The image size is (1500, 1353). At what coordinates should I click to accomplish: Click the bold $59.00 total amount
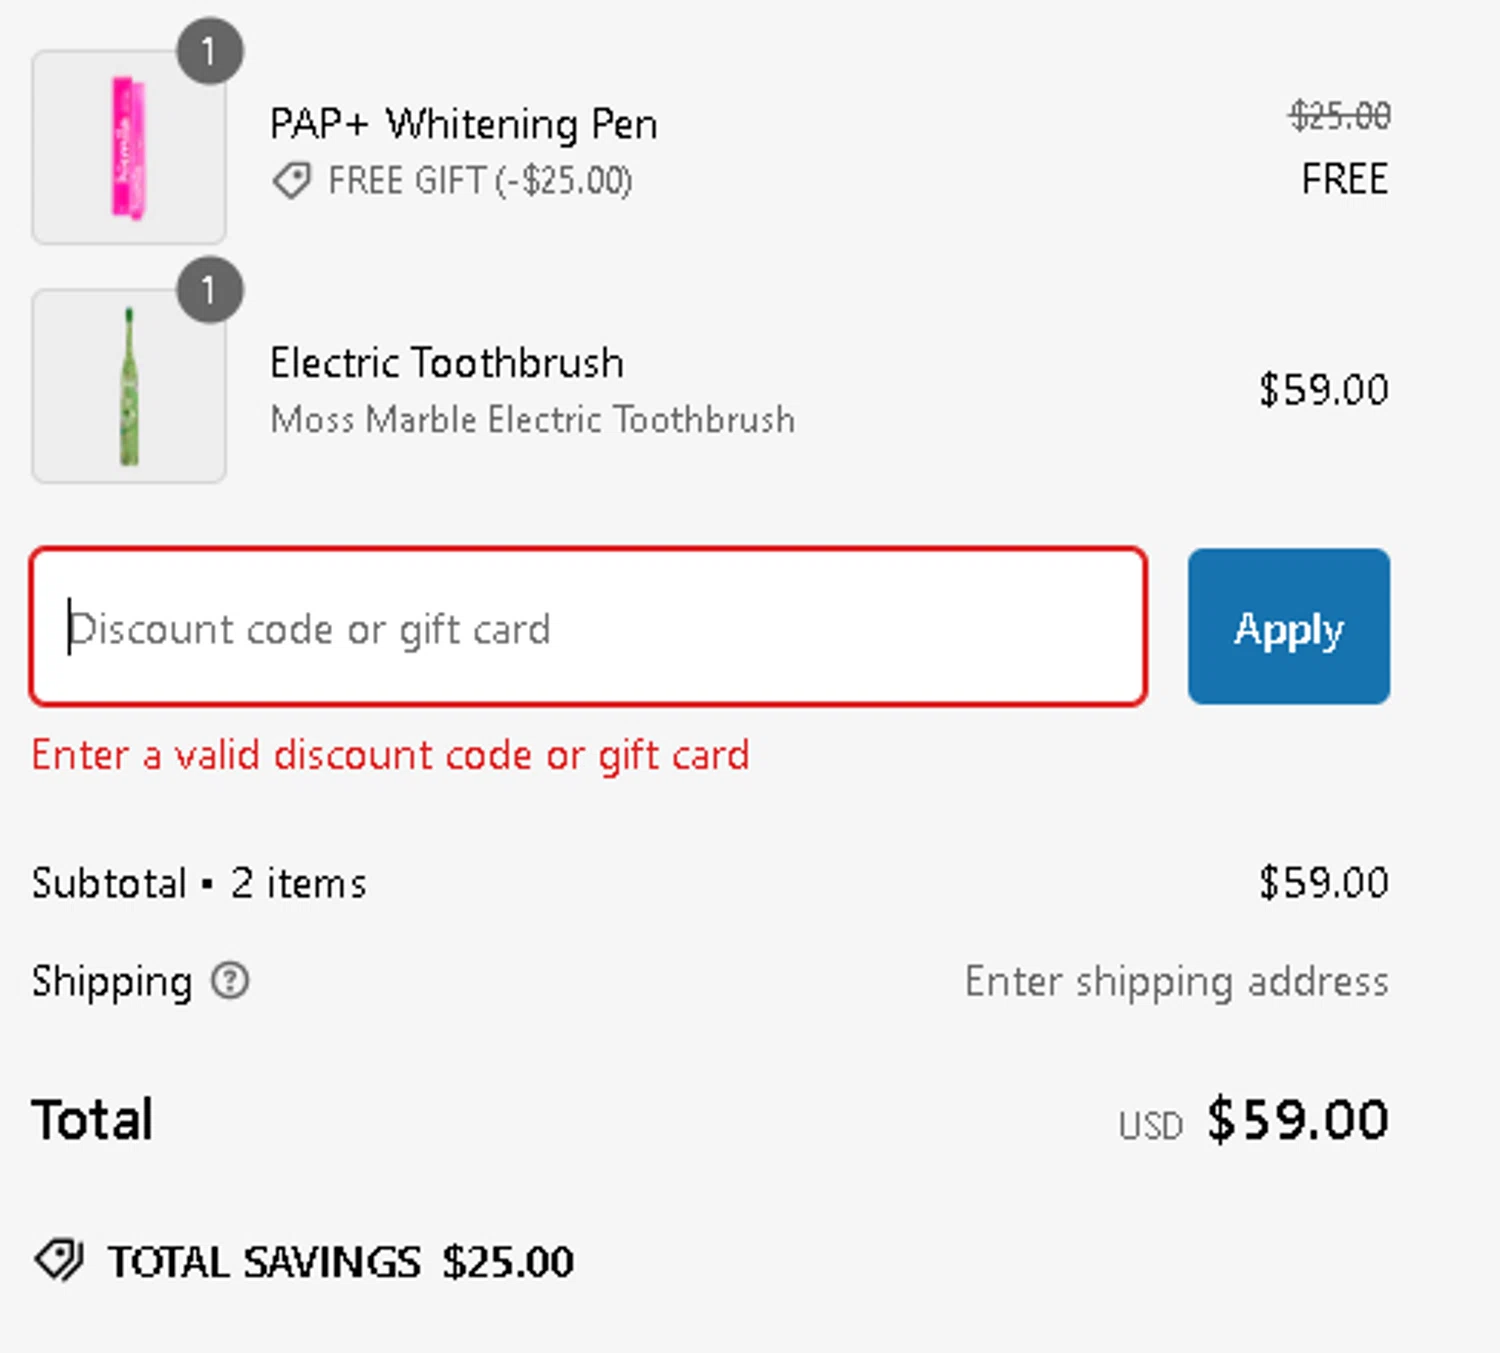[x=1297, y=1119]
